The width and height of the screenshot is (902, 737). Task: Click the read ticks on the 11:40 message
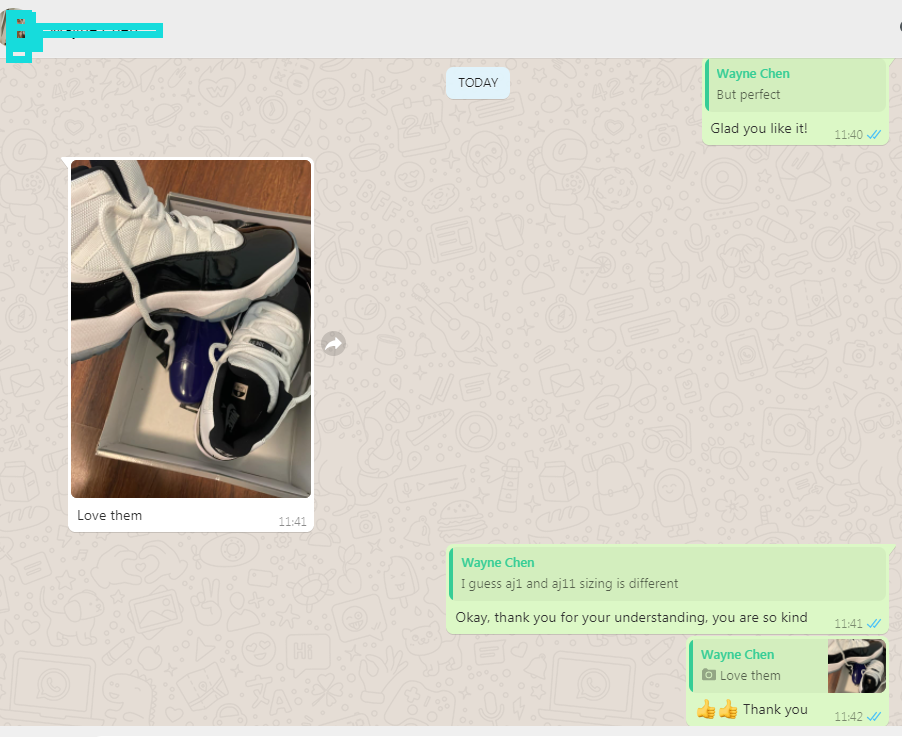pos(874,134)
